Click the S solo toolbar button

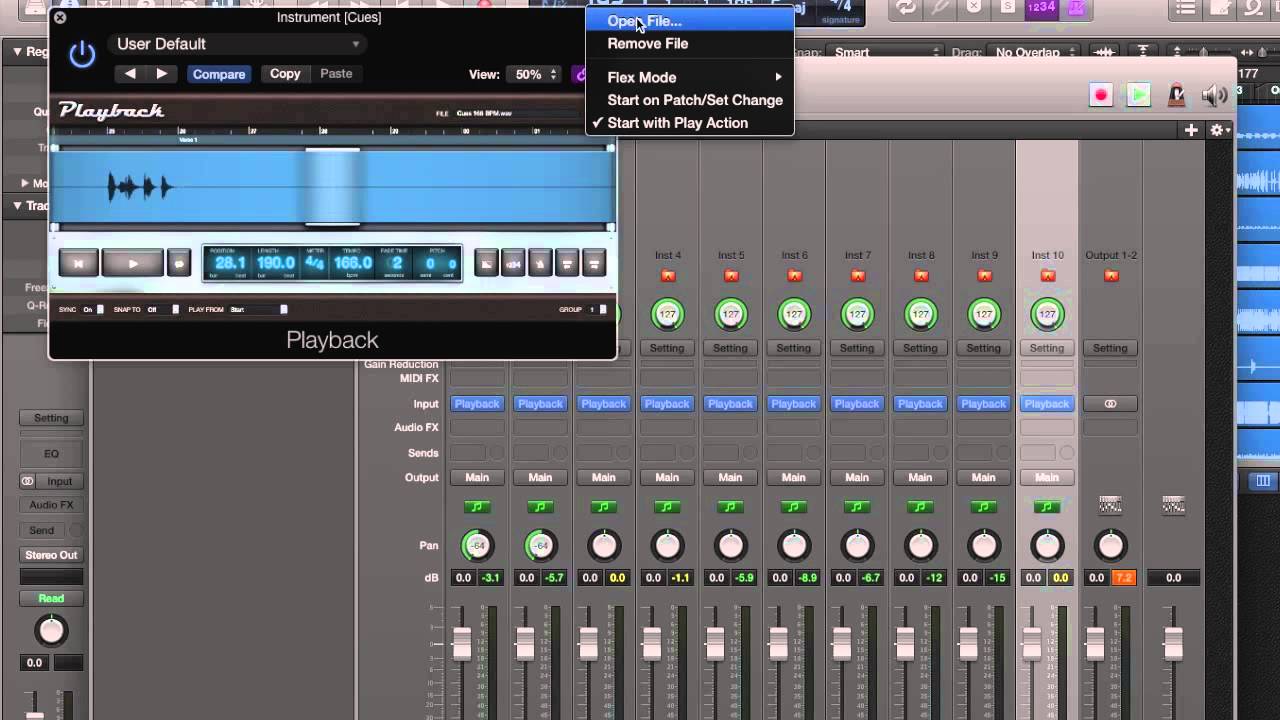(x=1010, y=8)
